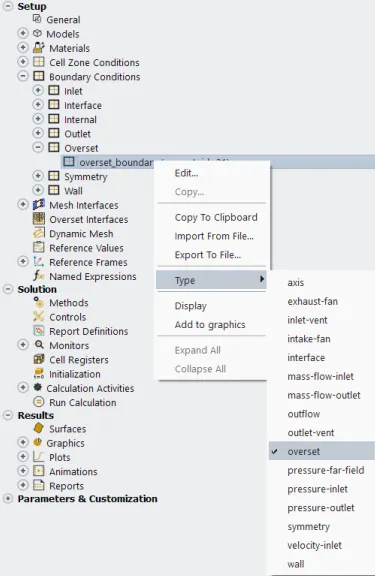Screen dimensions: 375x576
Task: Expand the Materials node
Action: coord(23,47)
